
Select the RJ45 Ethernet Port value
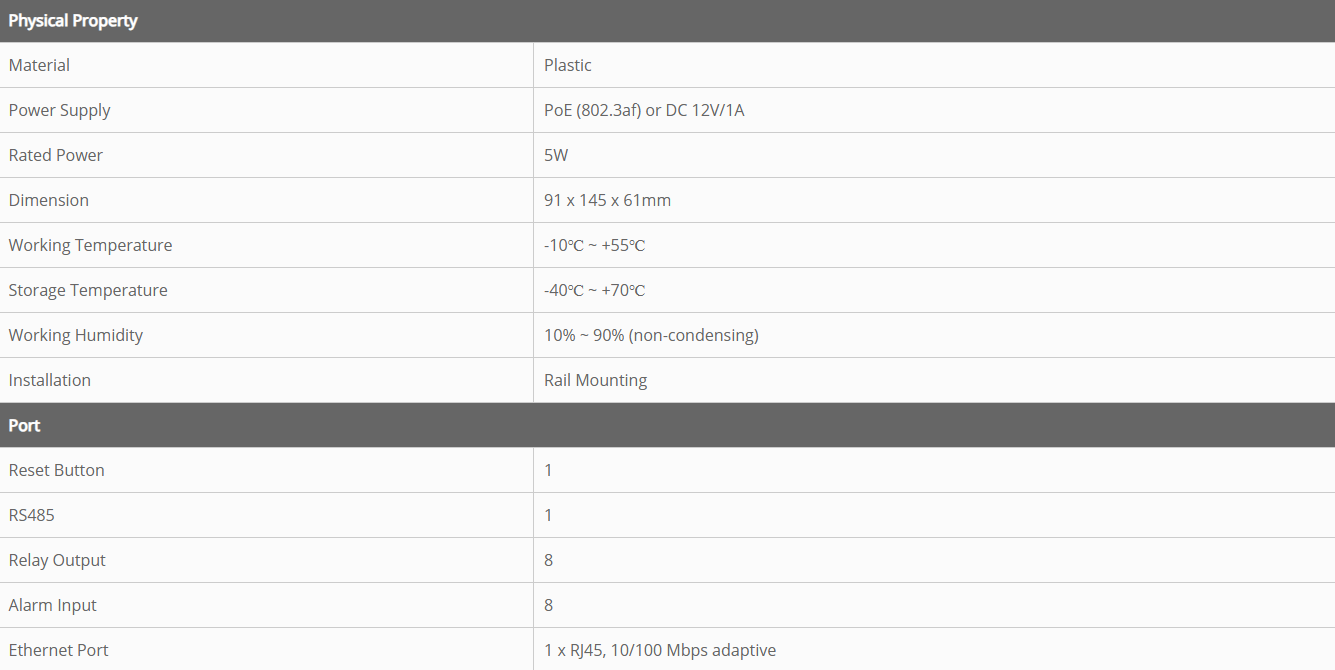(x=659, y=650)
